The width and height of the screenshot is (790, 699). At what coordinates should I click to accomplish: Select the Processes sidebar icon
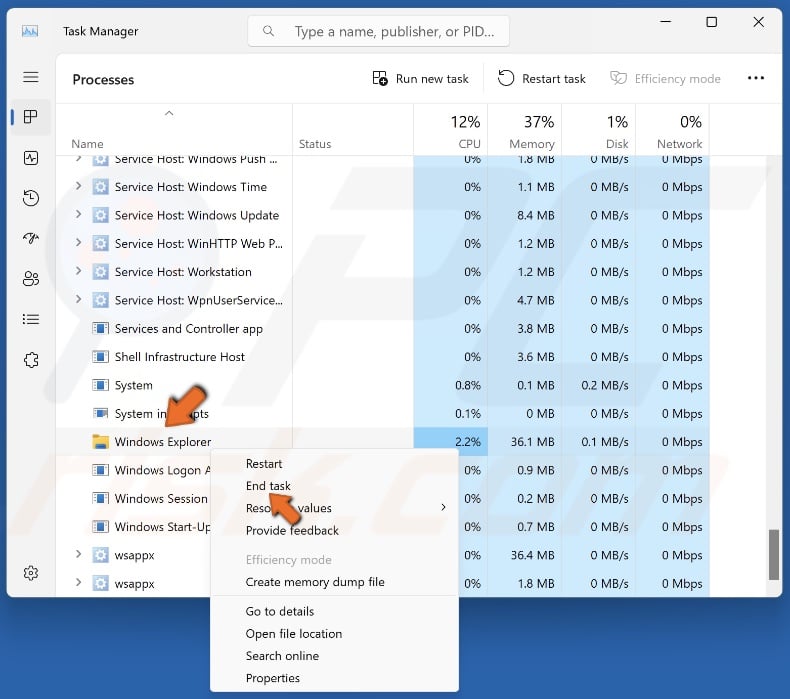pyautogui.click(x=31, y=117)
